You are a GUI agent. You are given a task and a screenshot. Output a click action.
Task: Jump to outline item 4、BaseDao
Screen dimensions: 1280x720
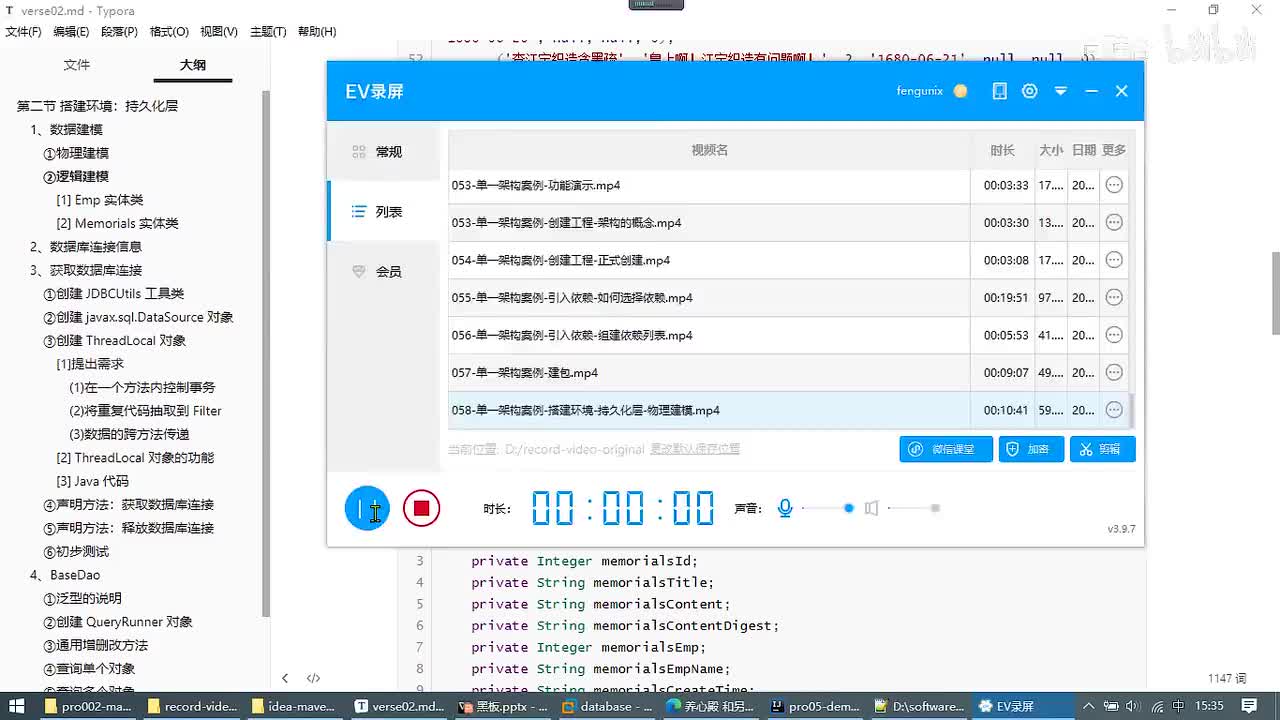(x=65, y=575)
